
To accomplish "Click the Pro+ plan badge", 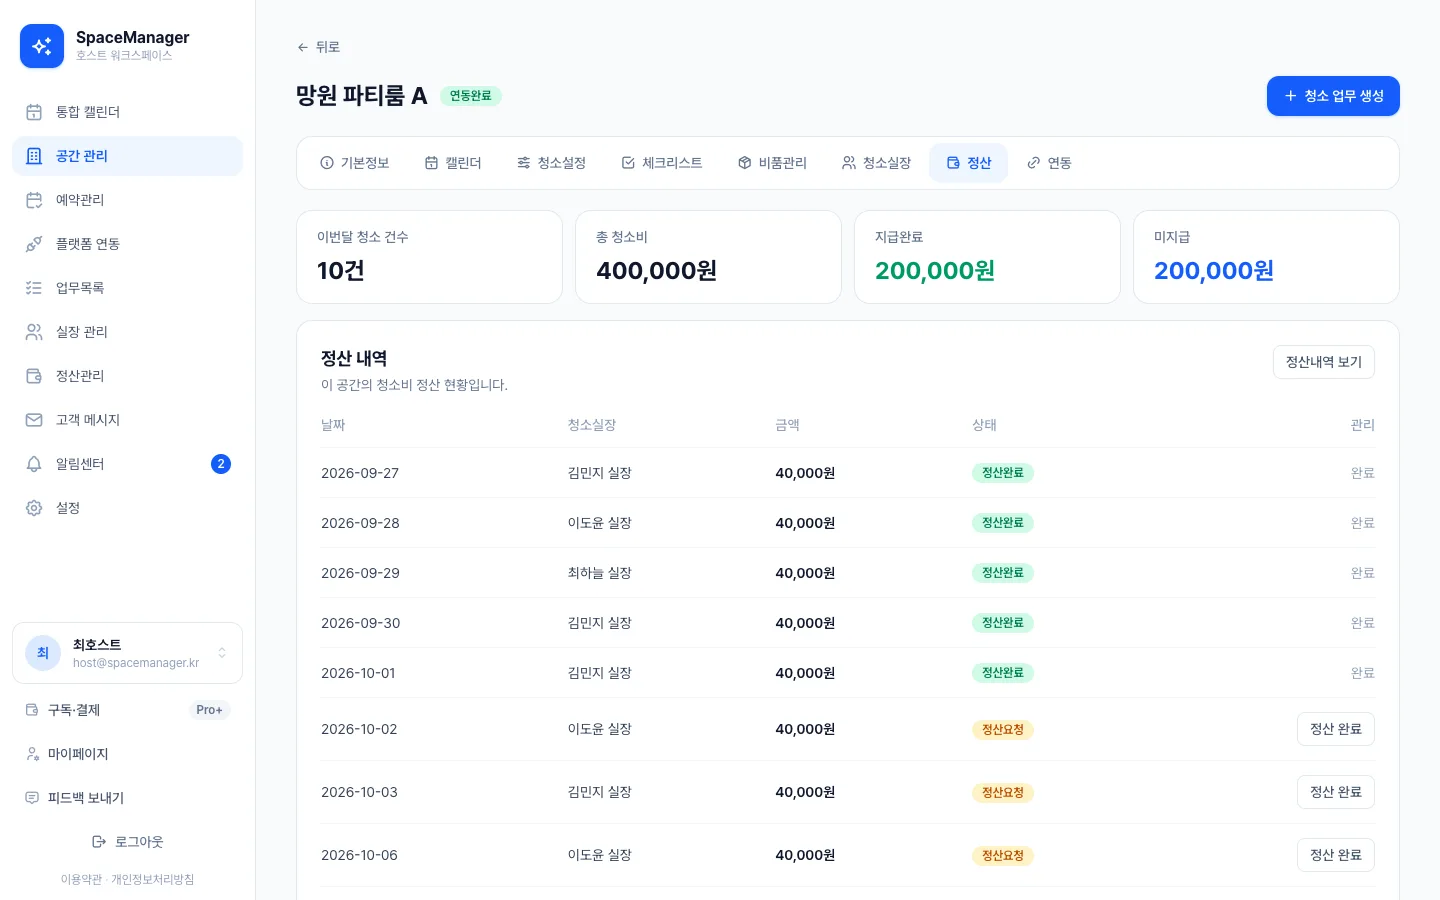I will [209, 710].
